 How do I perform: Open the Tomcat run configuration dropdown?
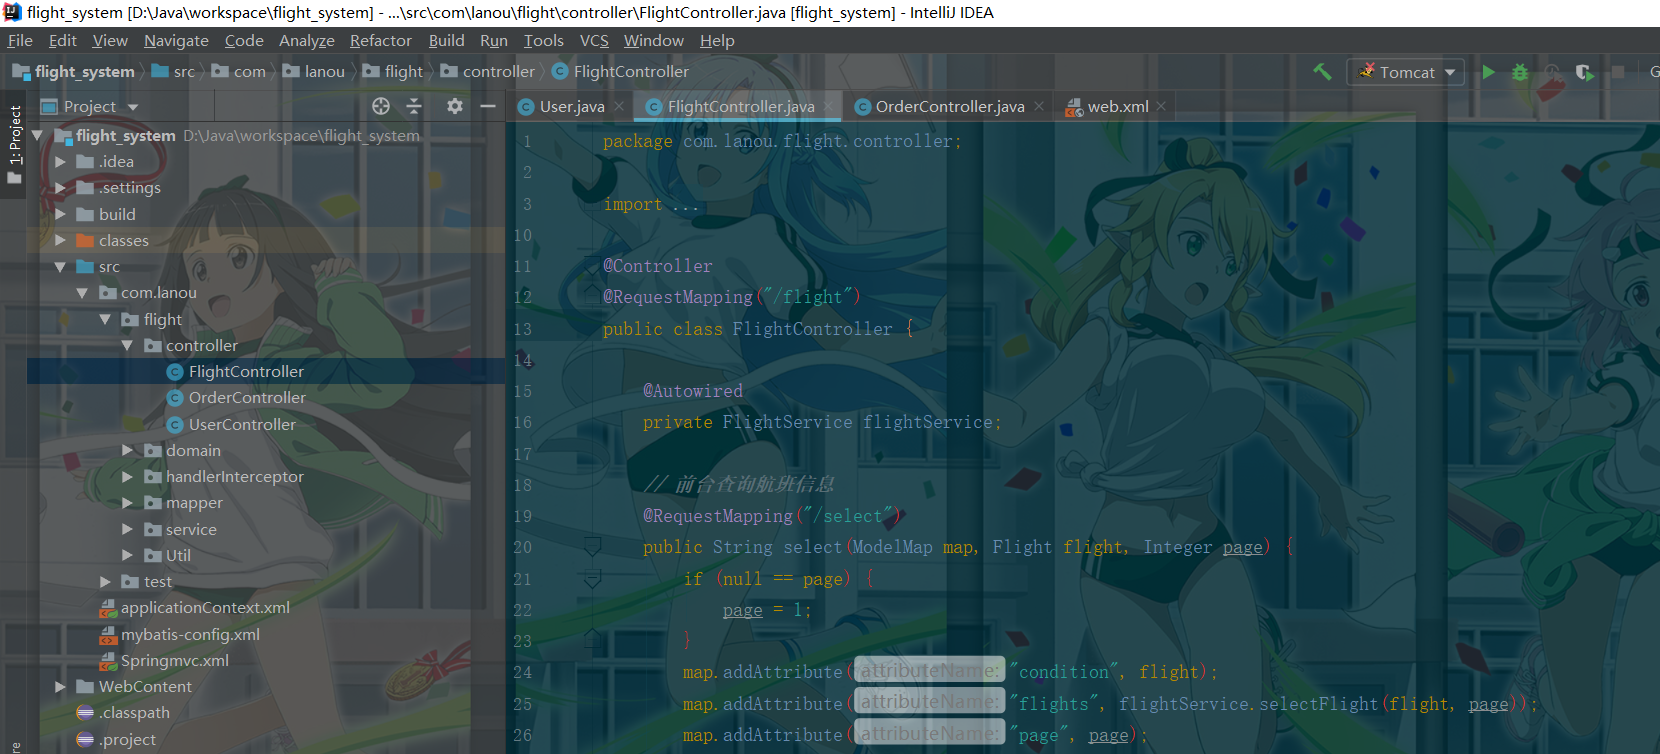pos(1406,72)
